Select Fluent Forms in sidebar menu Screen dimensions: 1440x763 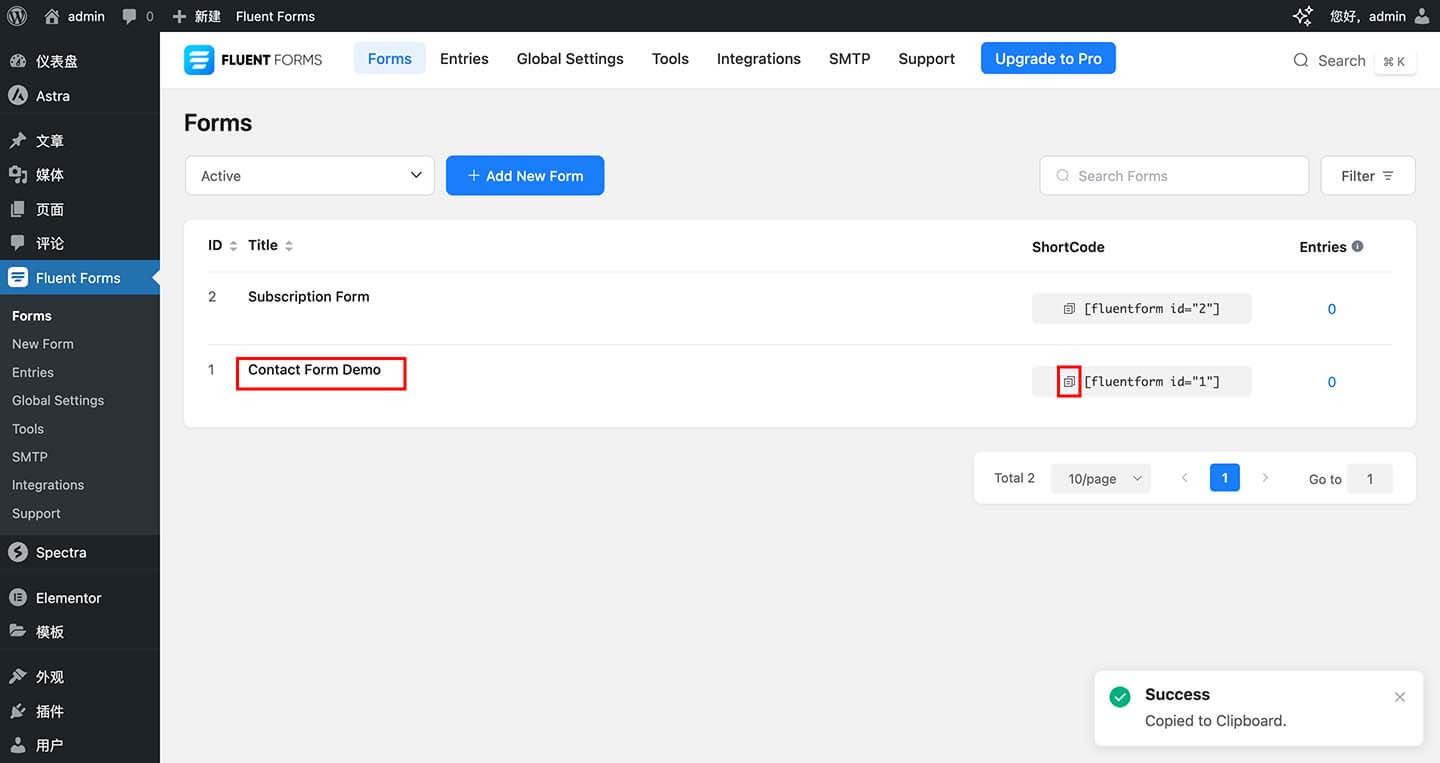pyautogui.click(x=80, y=278)
